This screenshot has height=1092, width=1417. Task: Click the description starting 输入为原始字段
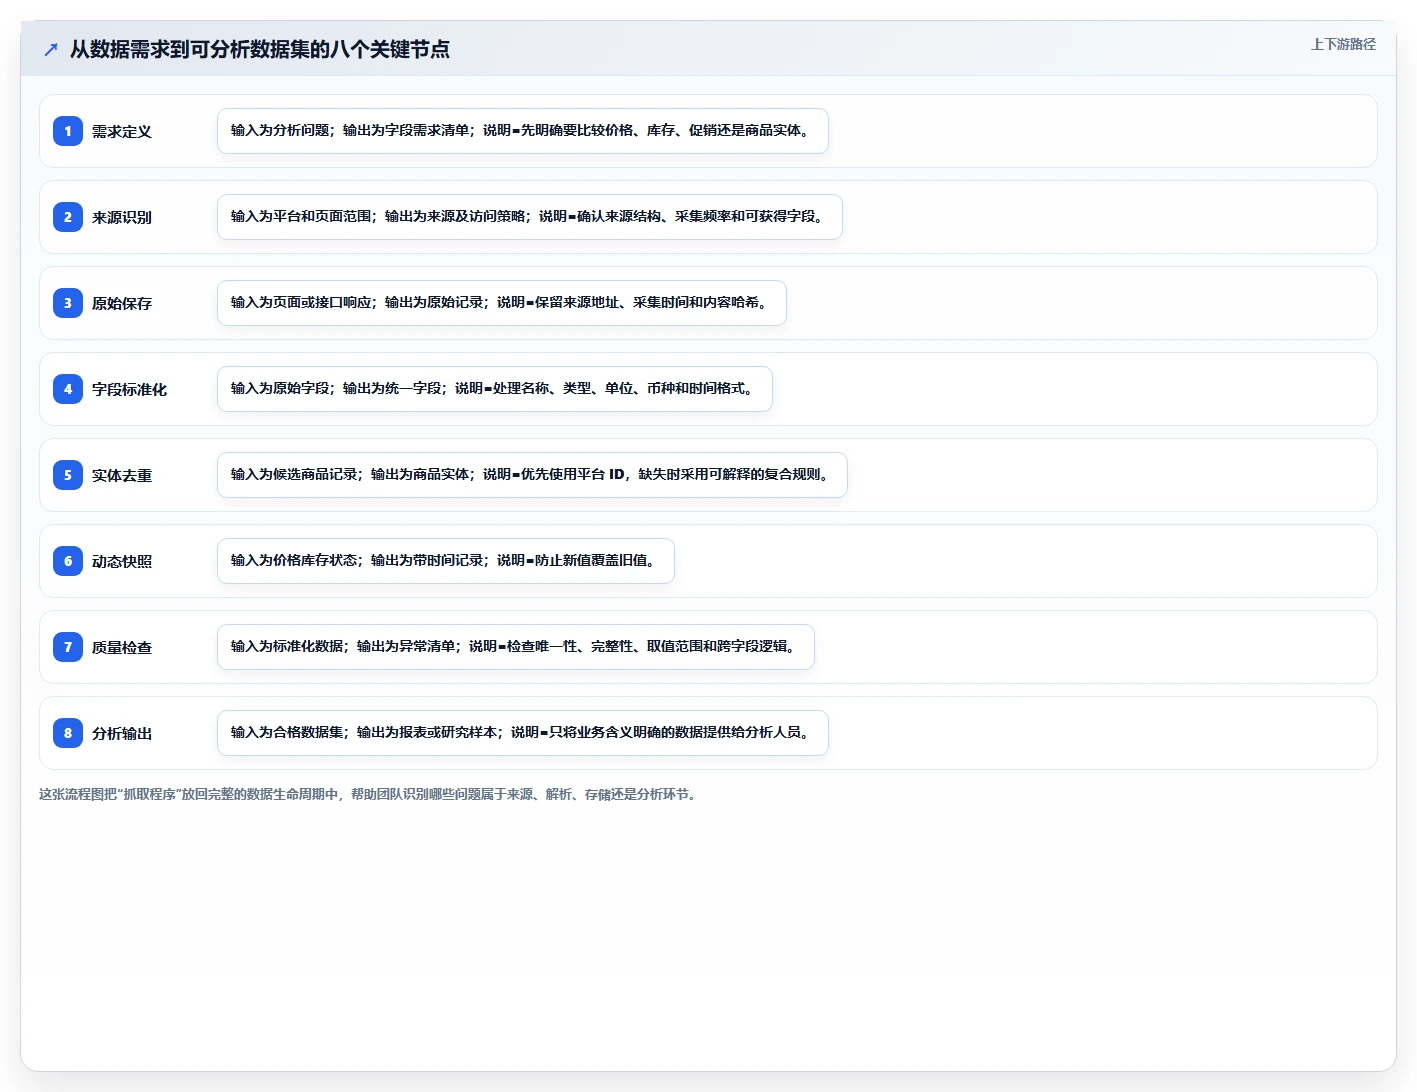point(495,389)
